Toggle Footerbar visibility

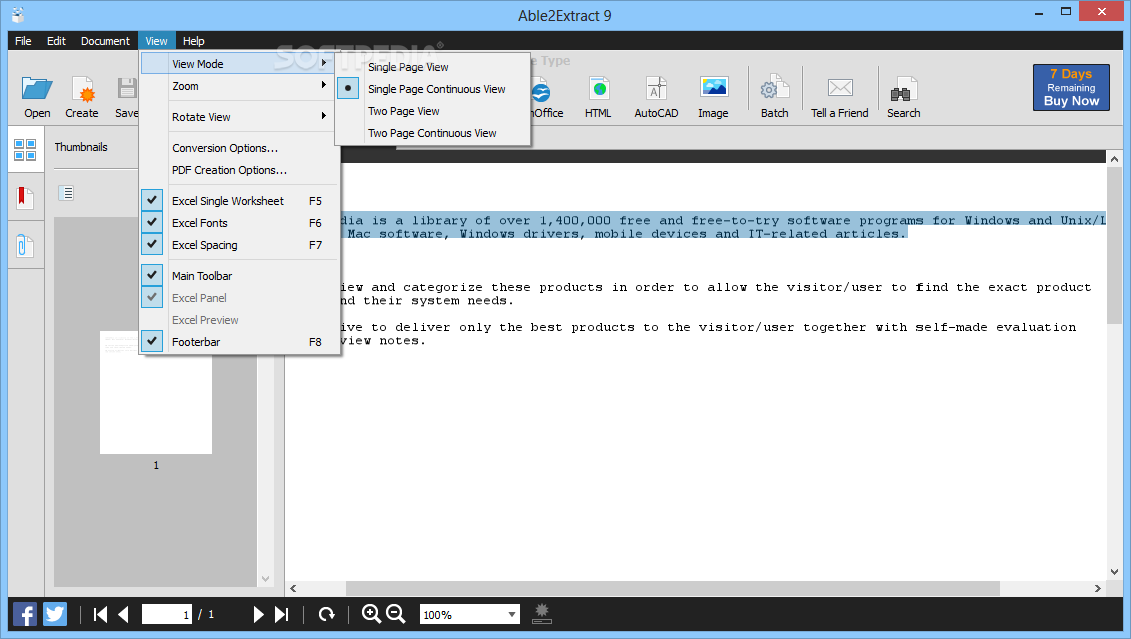click(x=240, y=342)
